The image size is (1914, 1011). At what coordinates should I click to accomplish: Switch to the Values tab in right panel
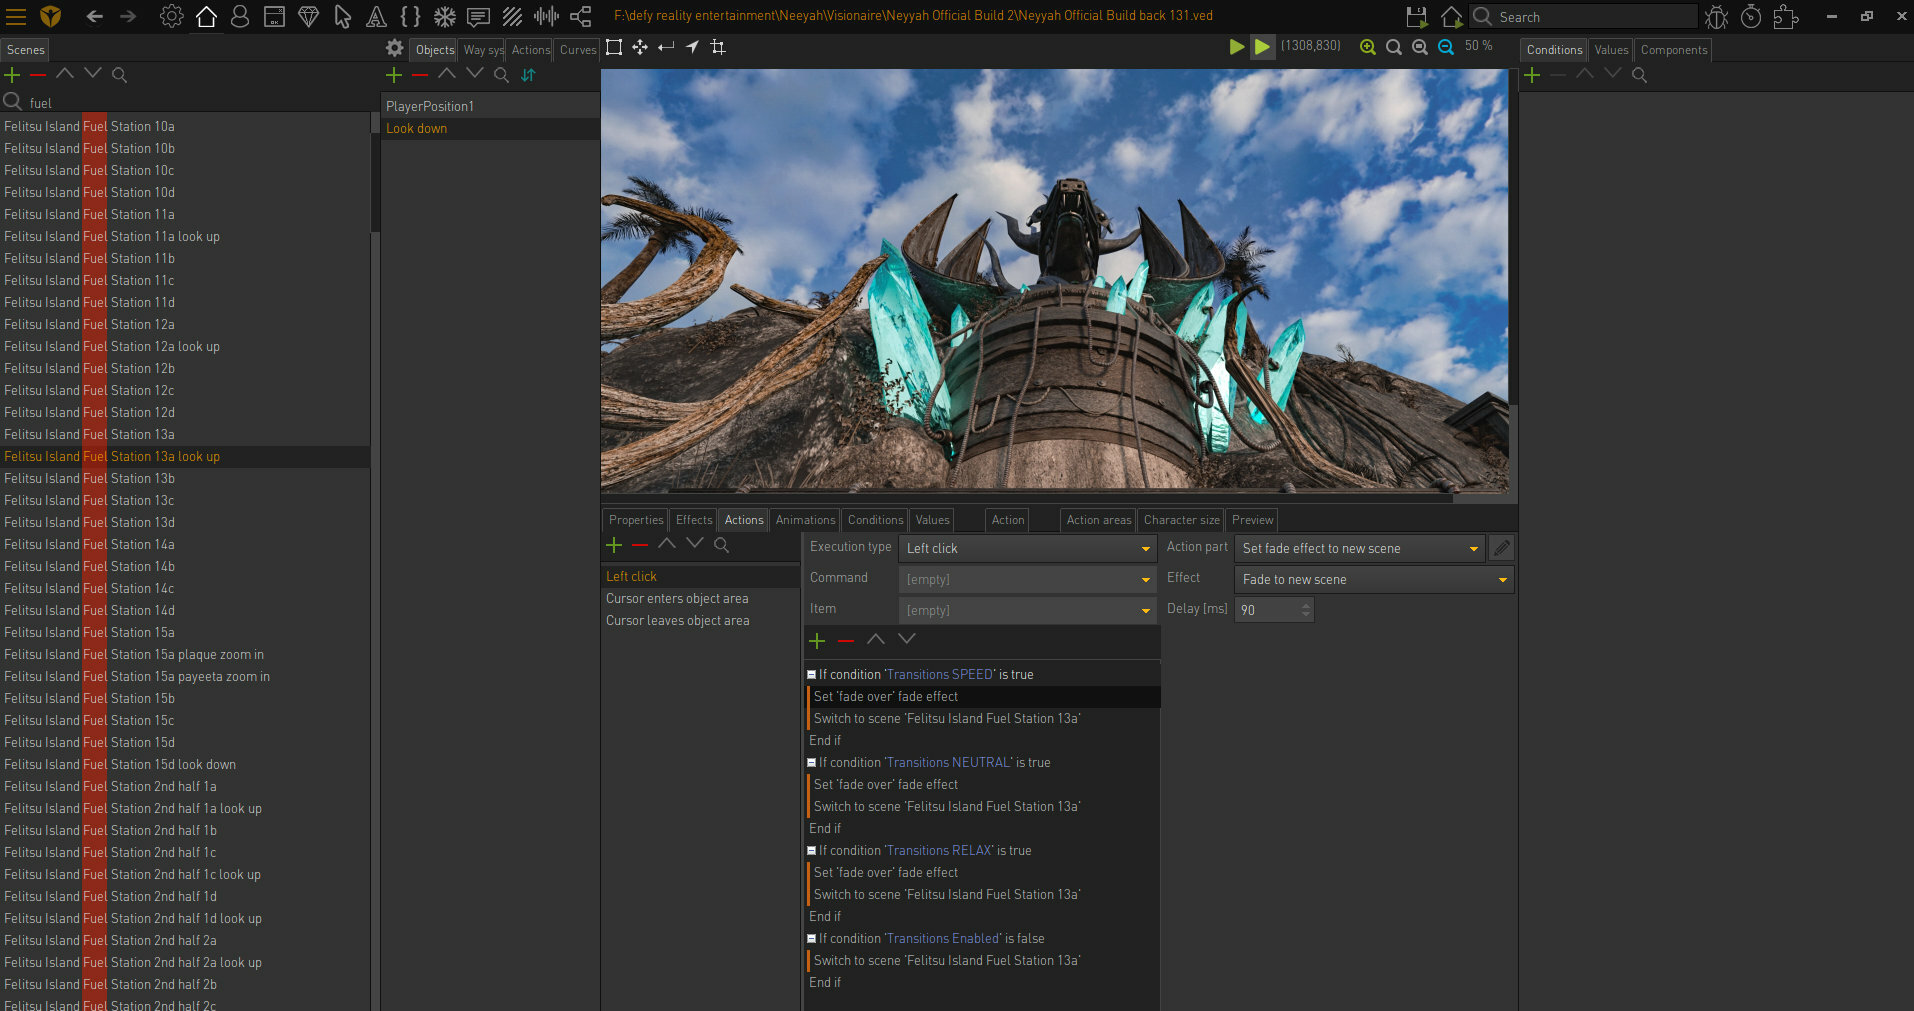click(1610, 50)
